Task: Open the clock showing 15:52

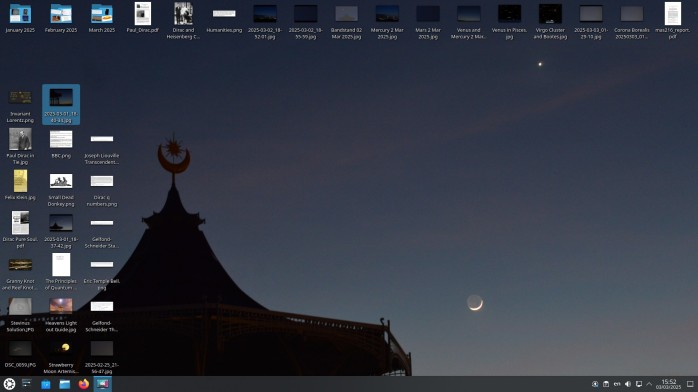Action: (668, 384)
